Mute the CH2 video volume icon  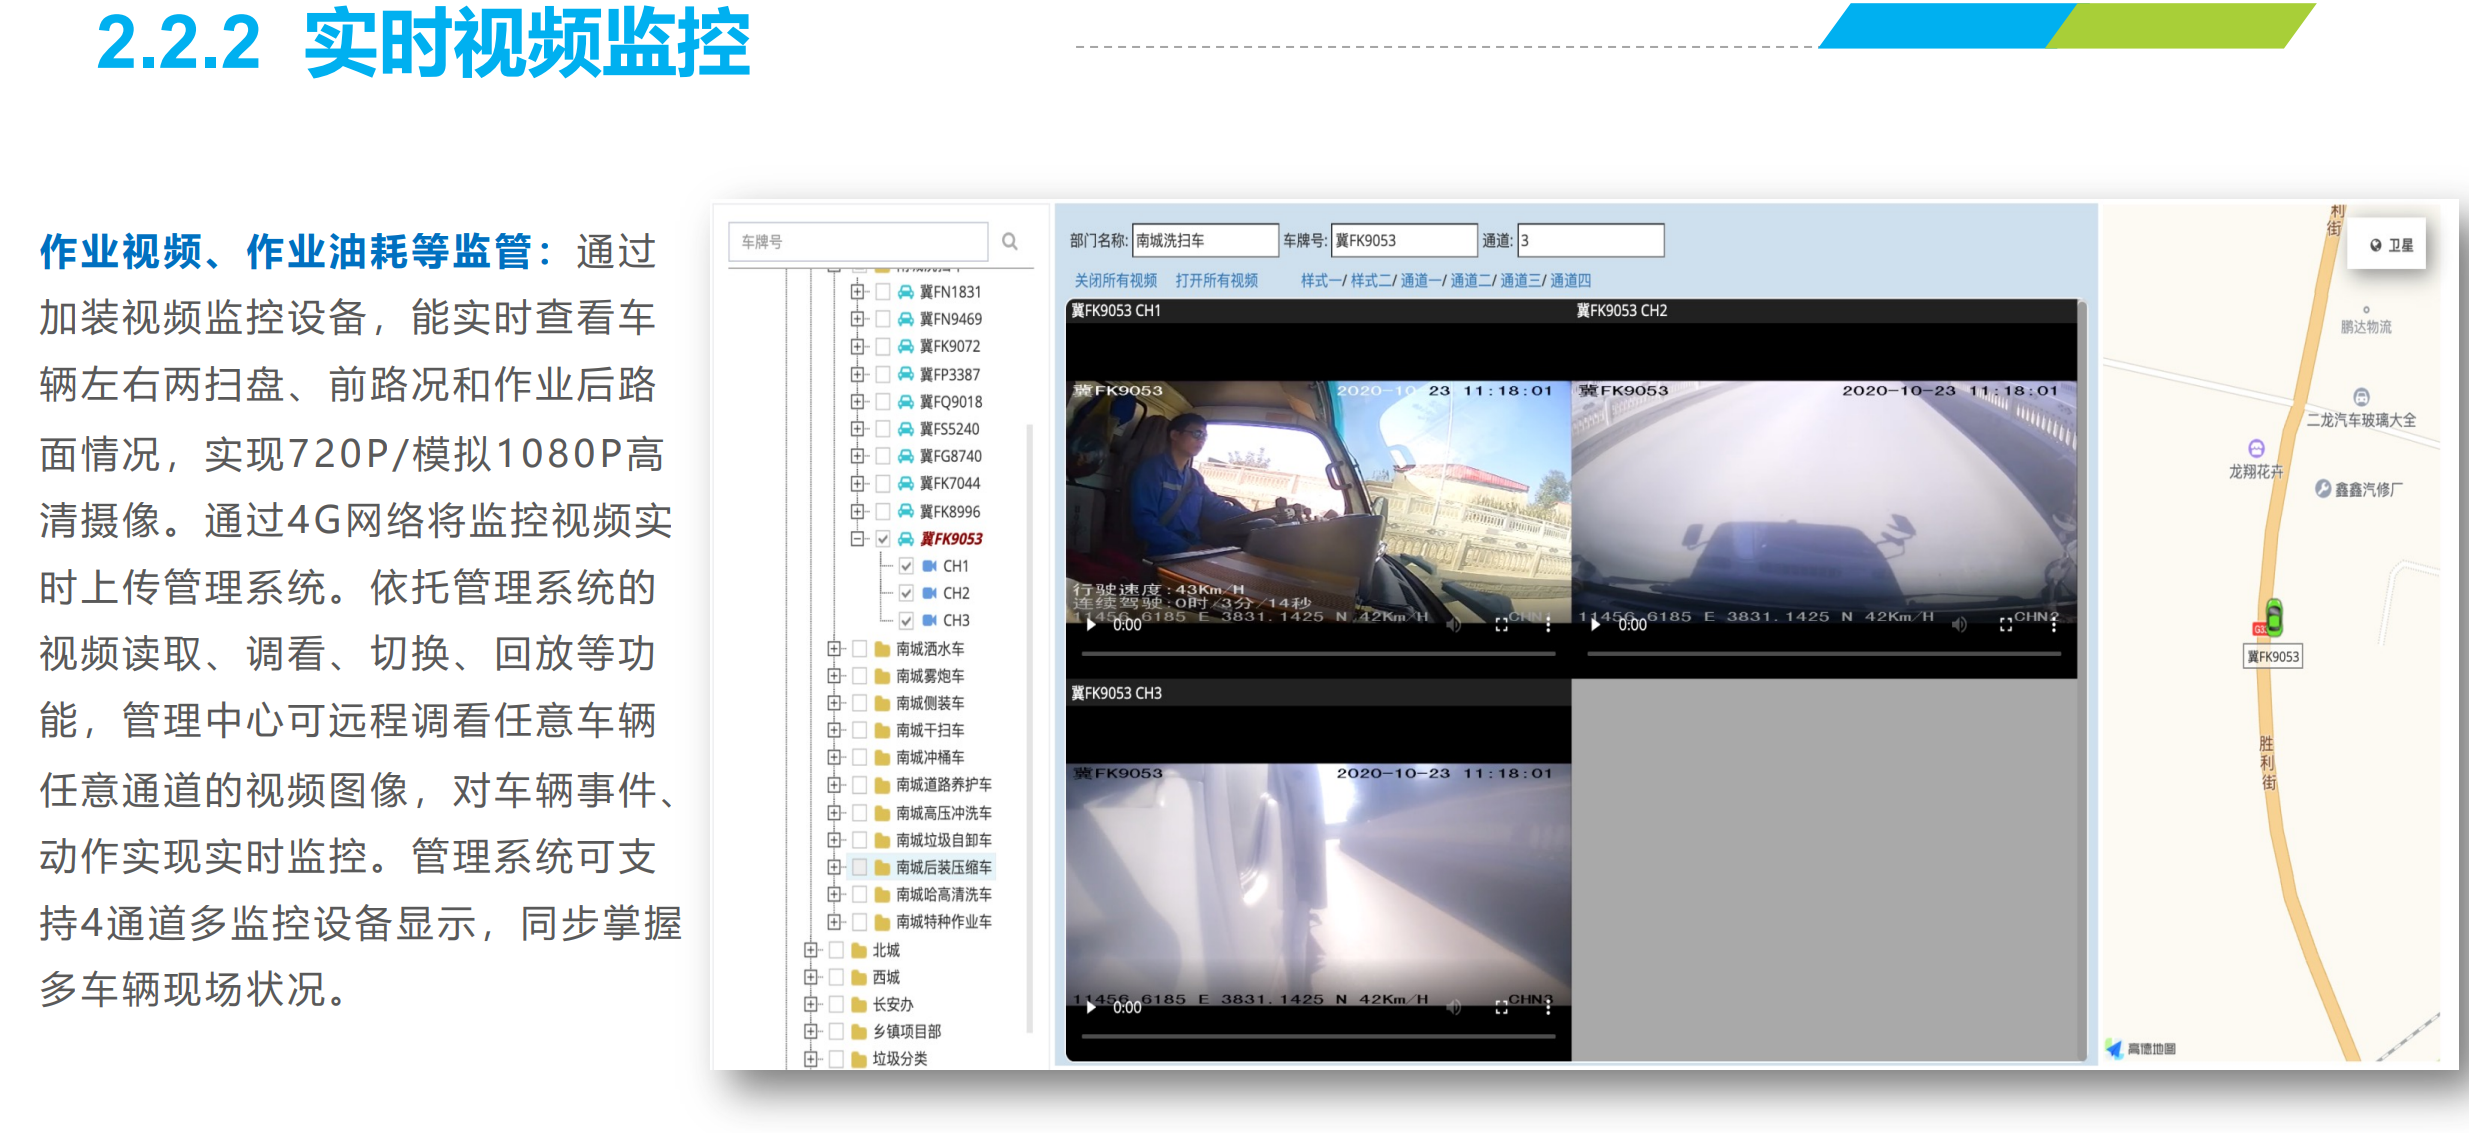click(1959, 625)
